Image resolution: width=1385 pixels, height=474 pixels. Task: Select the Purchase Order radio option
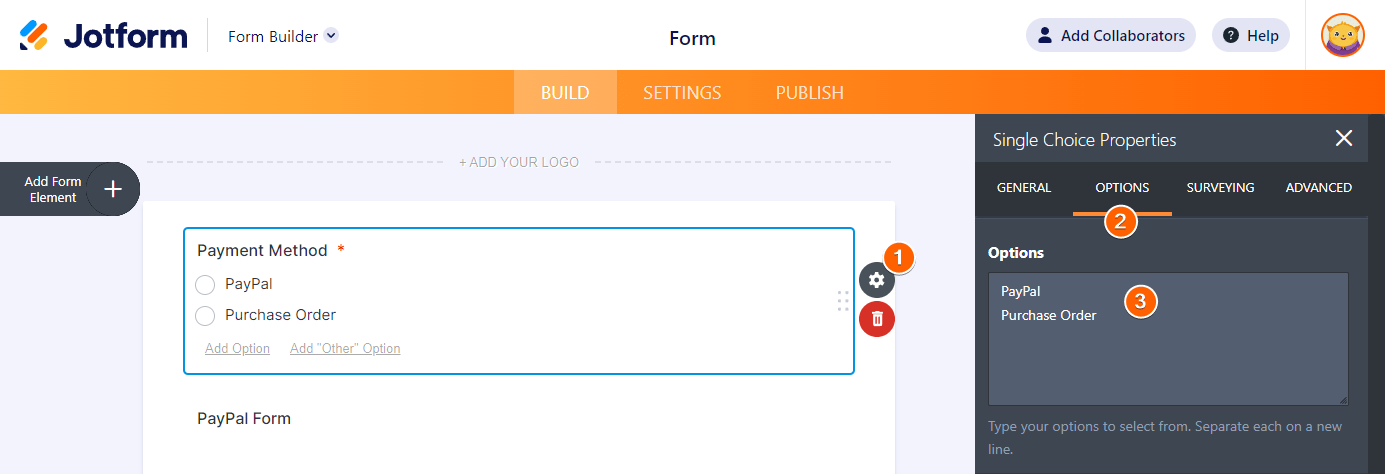(x=205, y=316)
